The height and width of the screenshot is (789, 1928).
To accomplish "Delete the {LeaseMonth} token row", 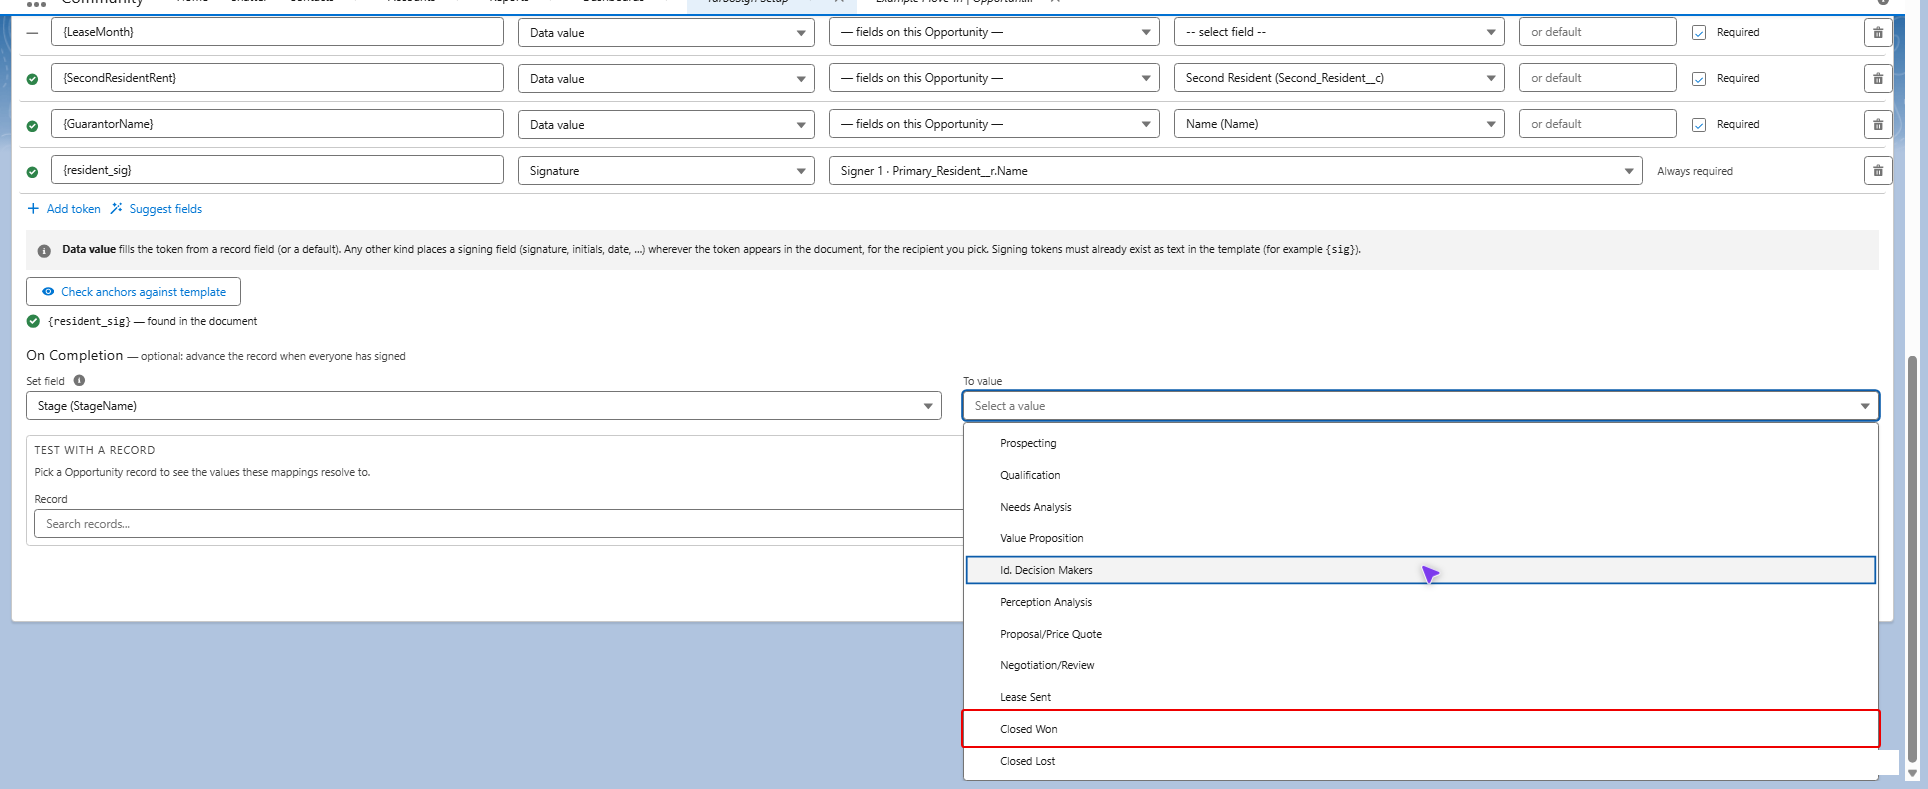I will pyautogui.click(x=1877, y=32).
